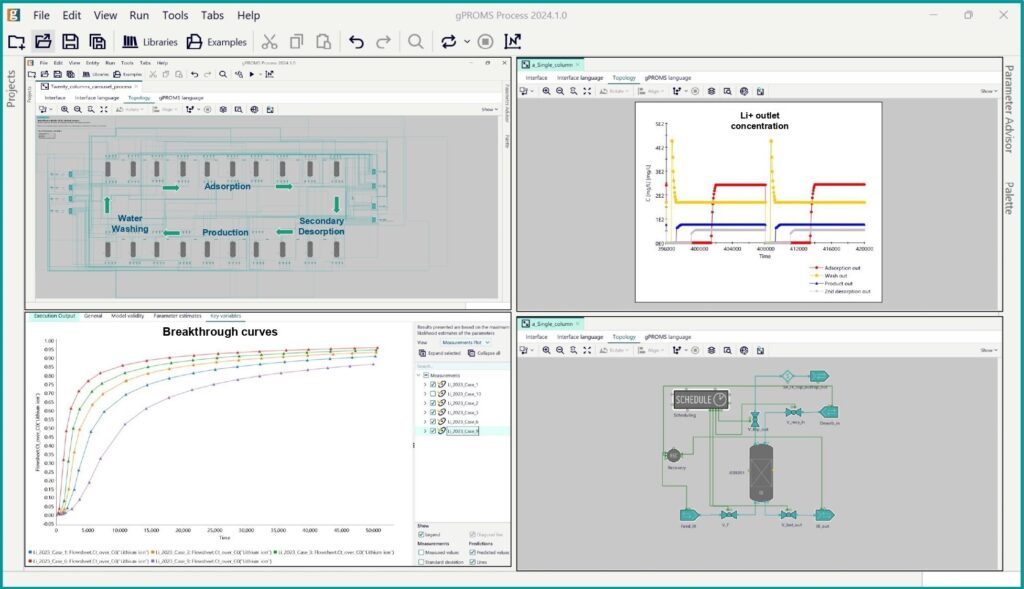Open the Show dropdown in upper-right panel
1024x589 pixels.
(x=987, y=90)
